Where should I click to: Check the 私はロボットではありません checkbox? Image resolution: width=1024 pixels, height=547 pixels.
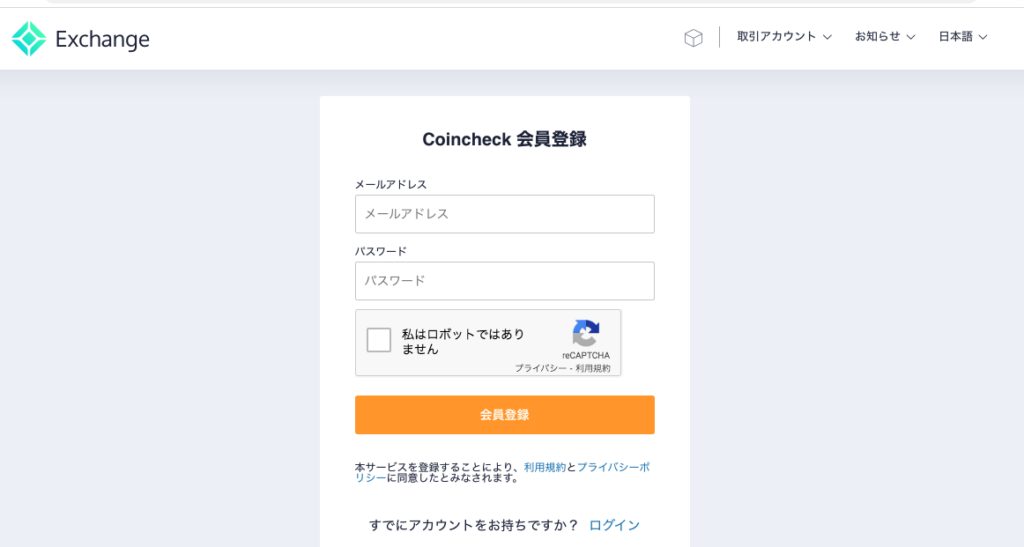pos(379,340)
